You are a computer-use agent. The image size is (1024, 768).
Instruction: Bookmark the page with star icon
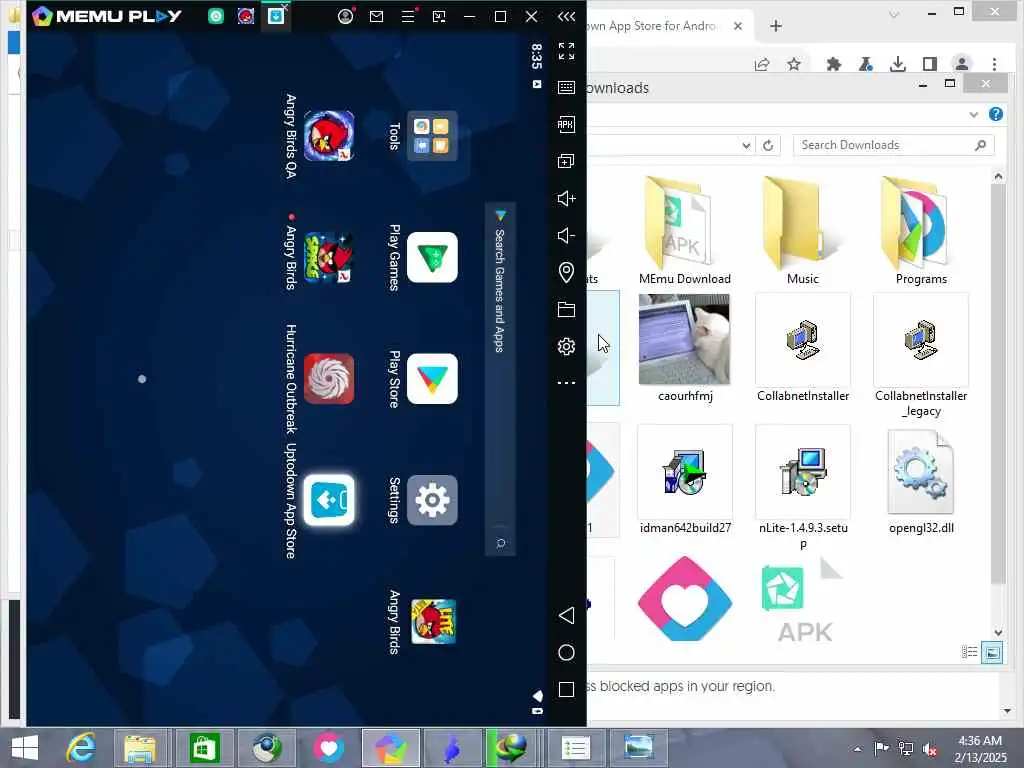tap(794, 64)
